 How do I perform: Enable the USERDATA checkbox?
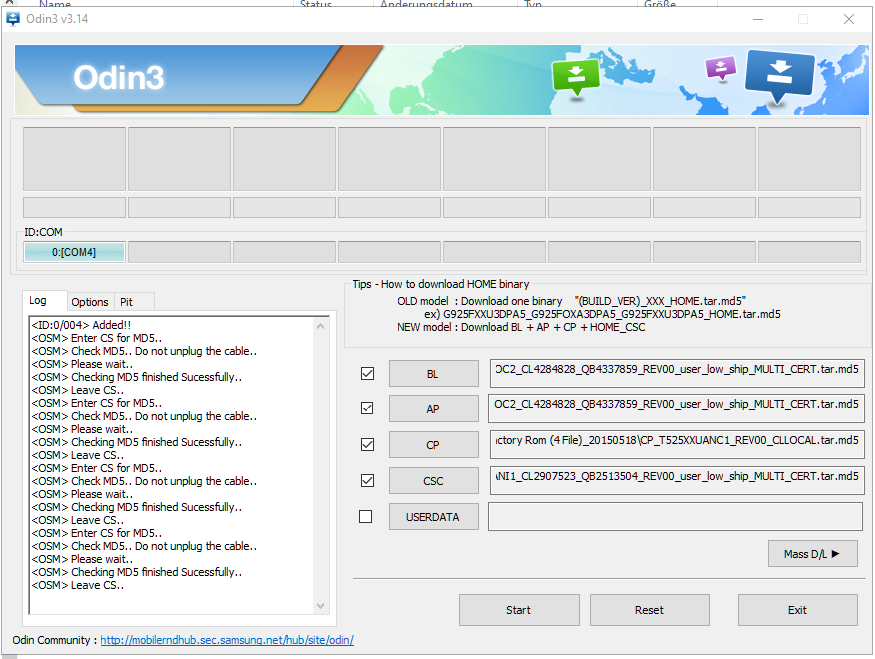366,517
